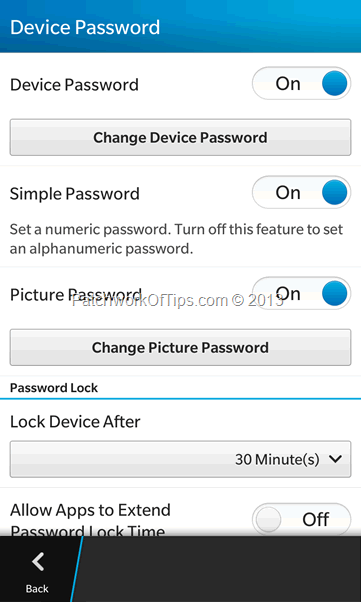
Task: Turn off the Device Password switch
Action: 301,83
